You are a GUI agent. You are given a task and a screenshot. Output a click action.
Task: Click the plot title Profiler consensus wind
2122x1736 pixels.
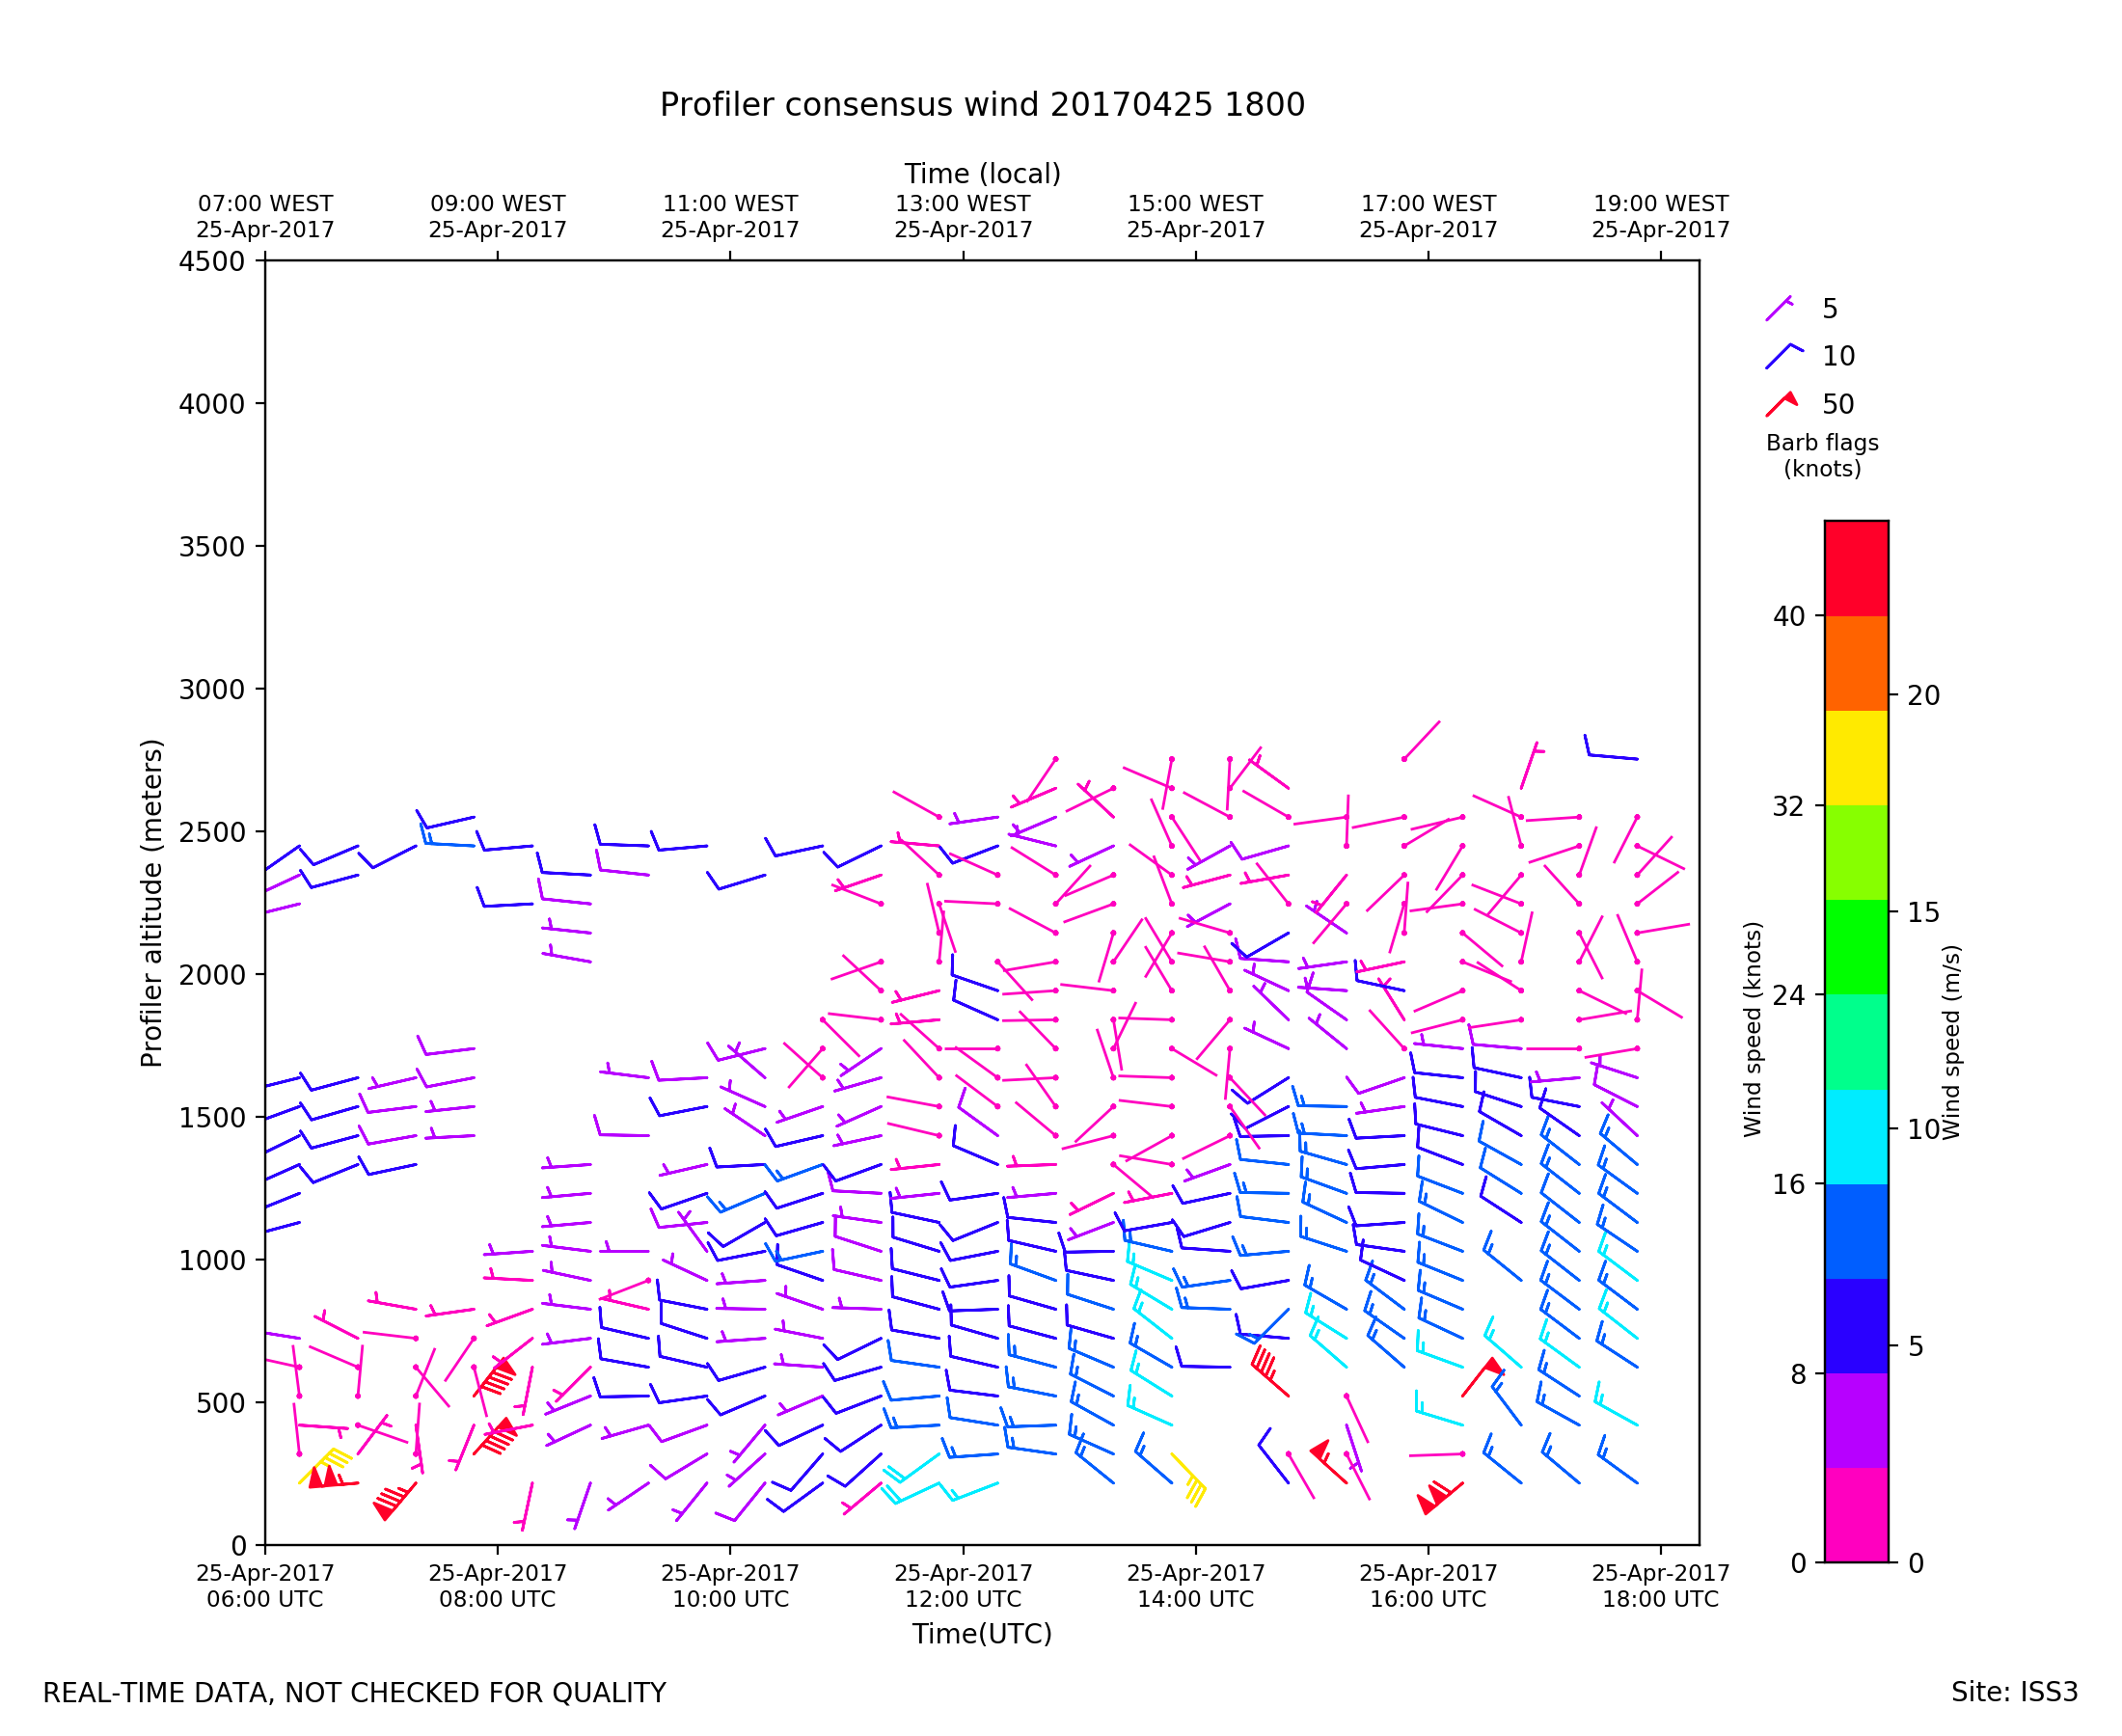pos(982,105)
